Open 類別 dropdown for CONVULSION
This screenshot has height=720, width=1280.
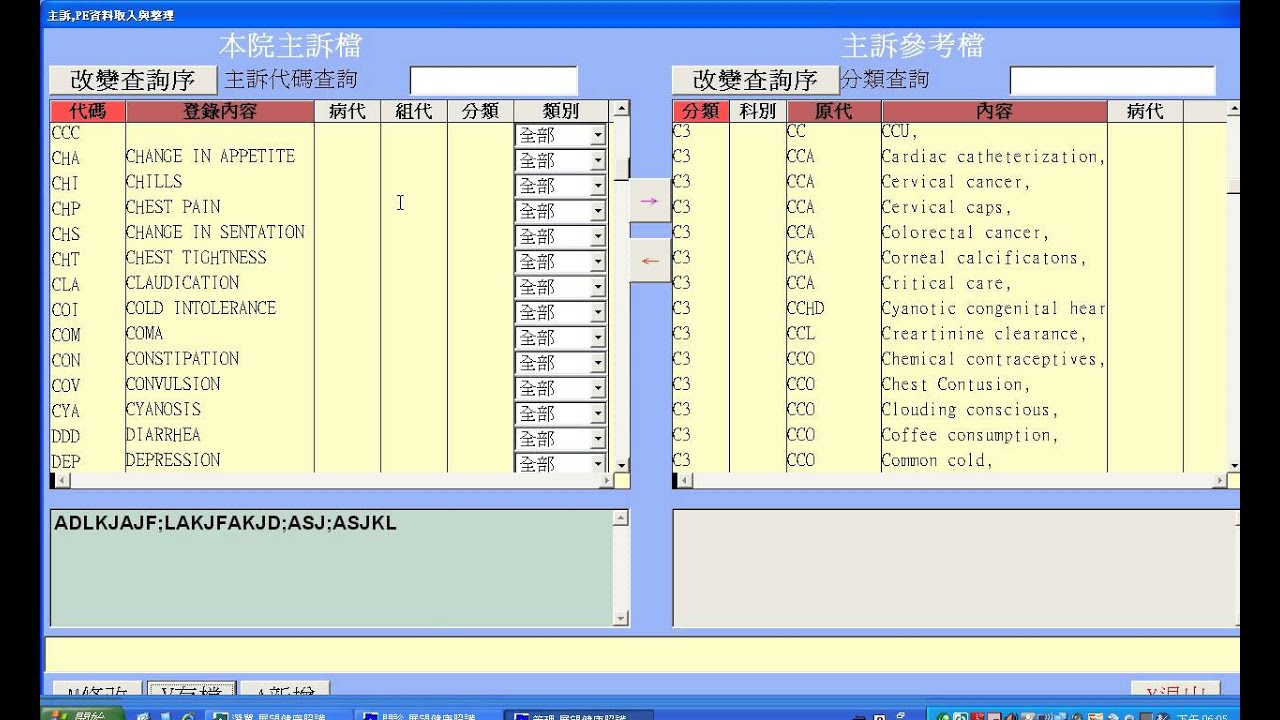(x=598, y=388)
